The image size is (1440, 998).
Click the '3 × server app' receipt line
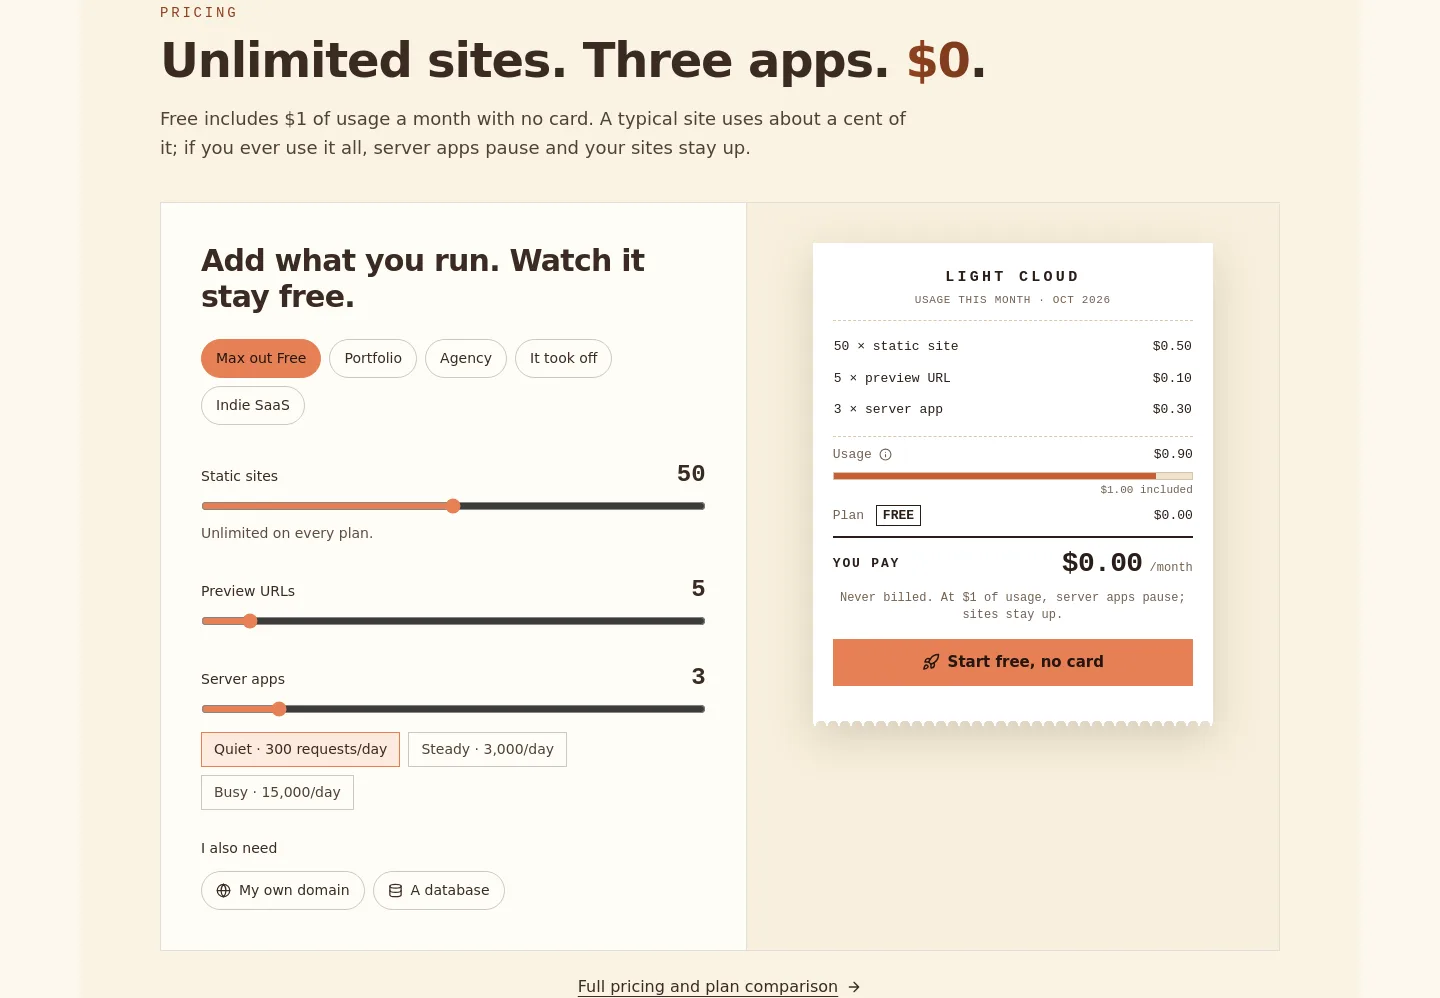coord(1013,409)
